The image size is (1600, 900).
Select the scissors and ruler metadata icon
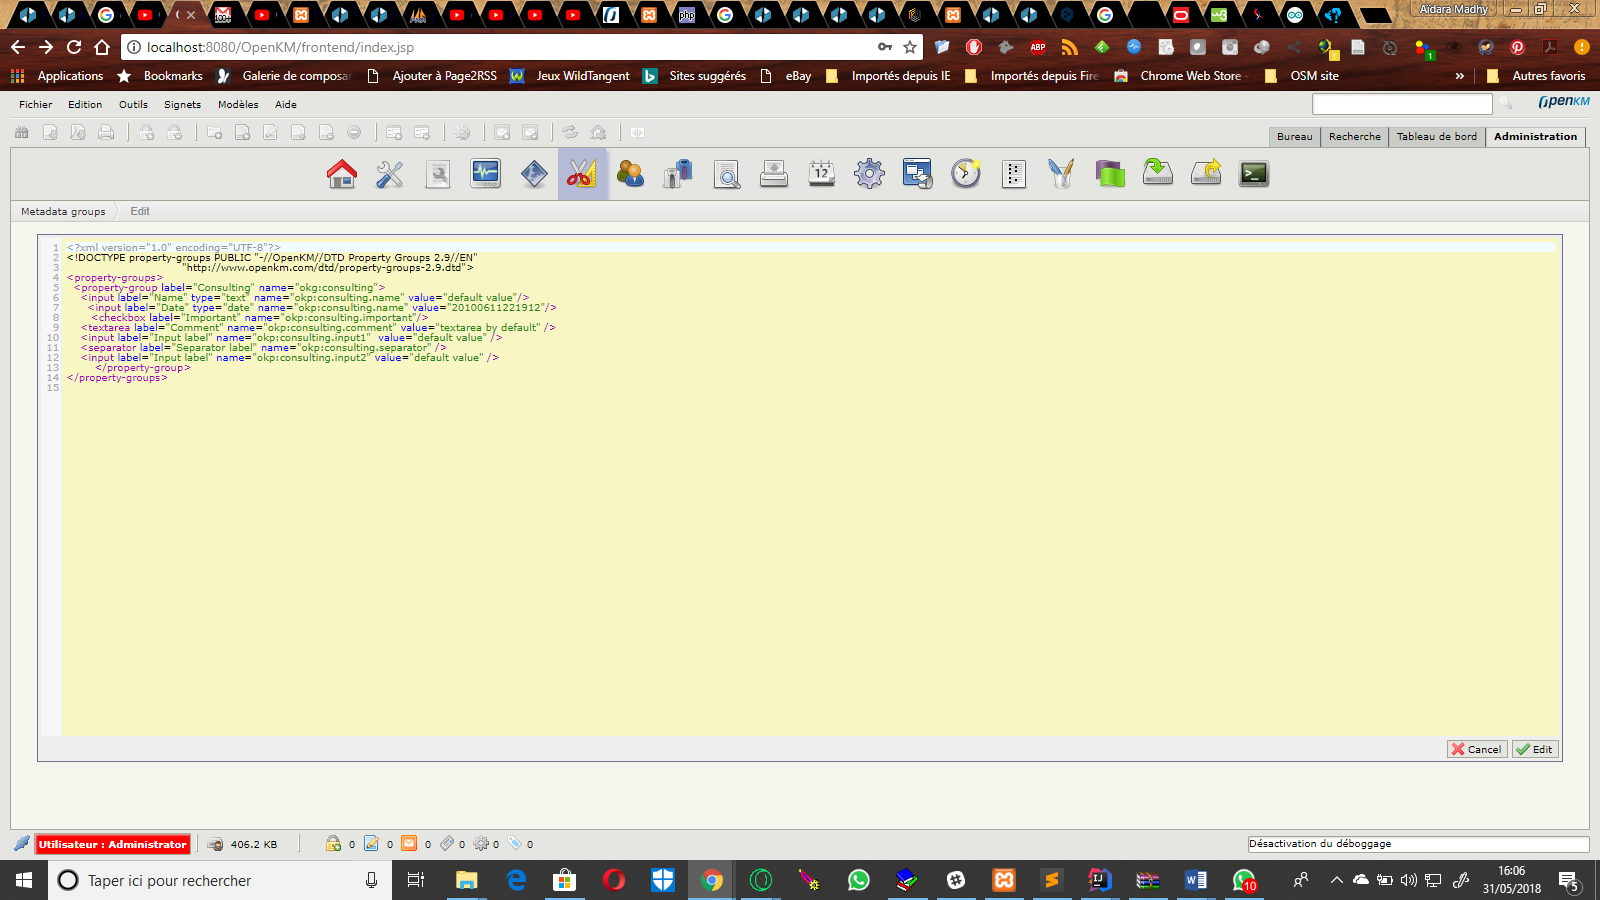[x=582, y=174]
